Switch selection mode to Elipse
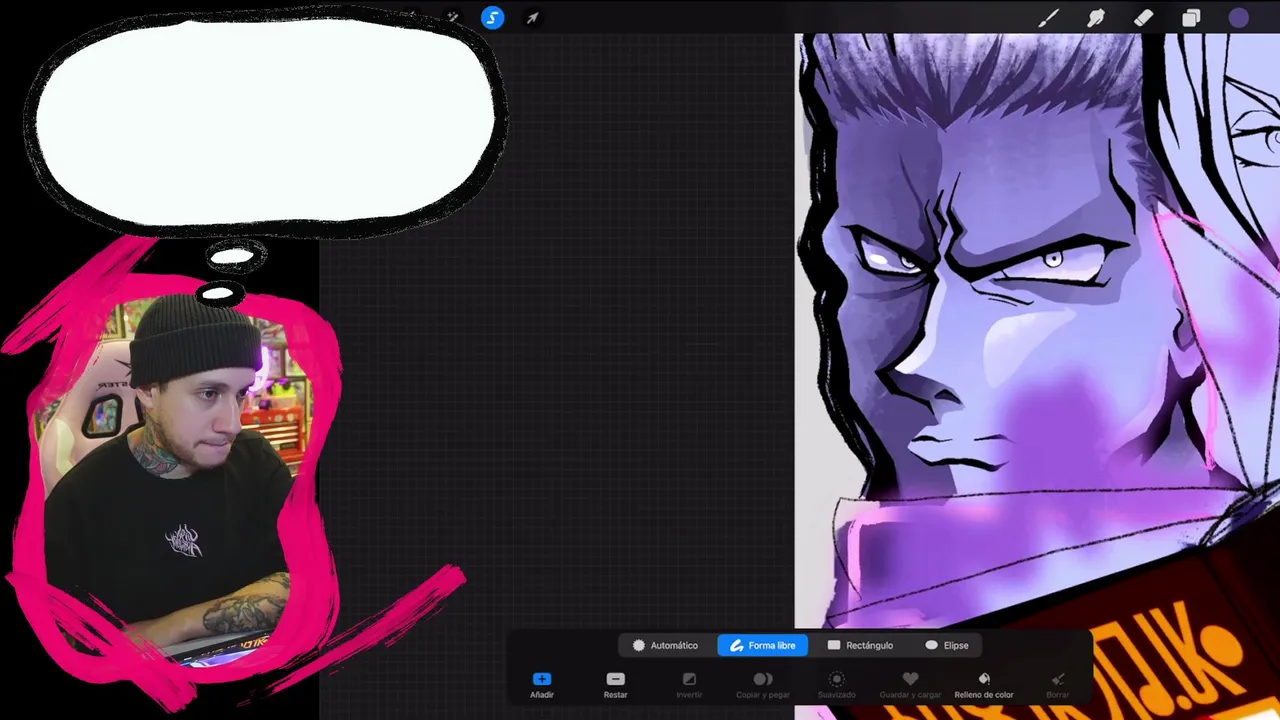The width and height of the screenshot is (1280, 720). click(x=947, y=645)
